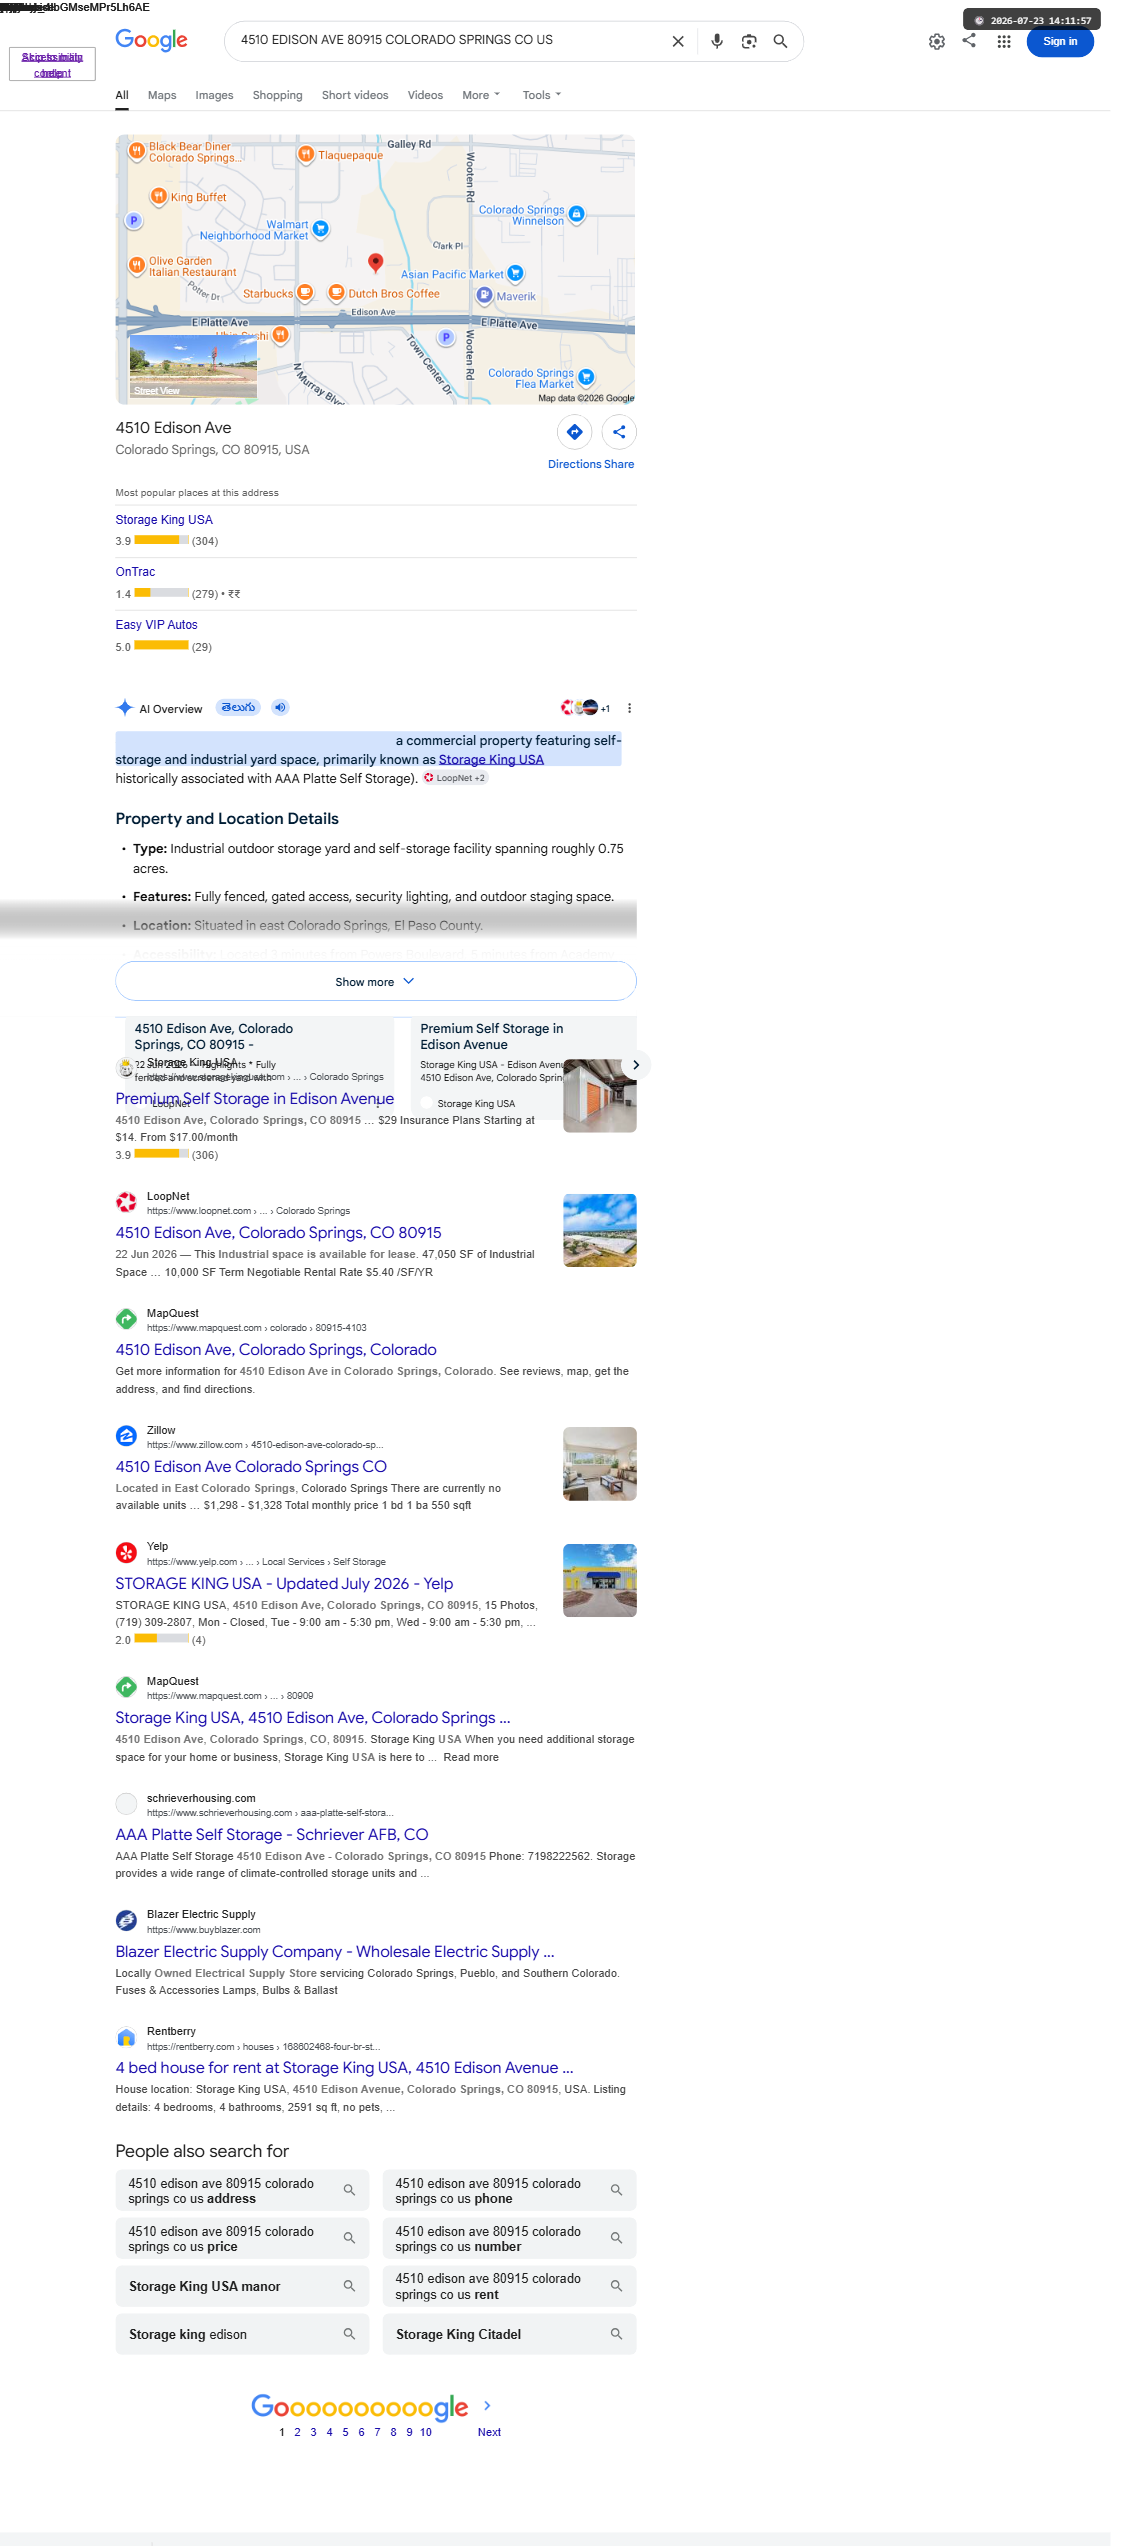The width and height of the screenshot is (1124, 2546).
Task: Expand the More search filters dropdown
Action: pos(481,95)
